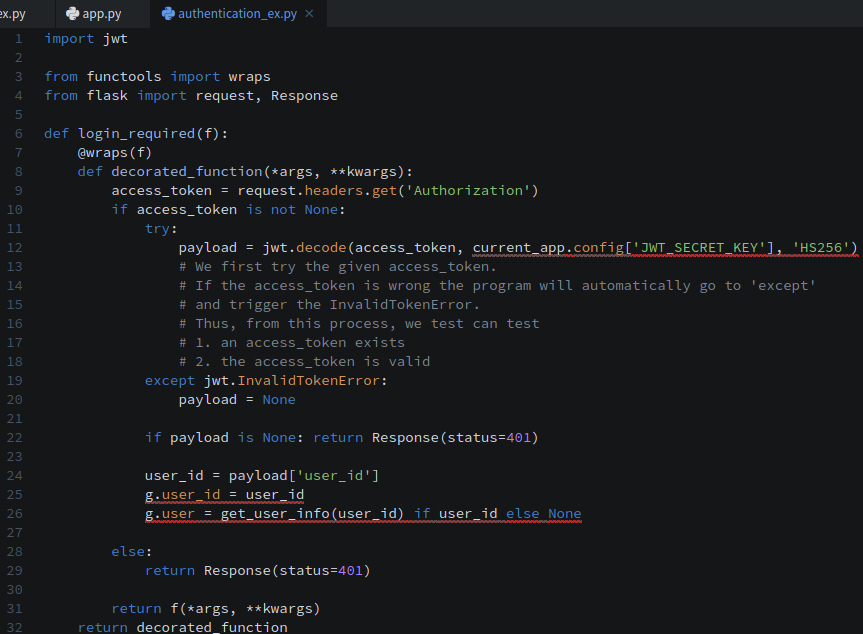Screen dimensions: 863x634
Task: Click underlined 'current_app' on line 12
Action: point(518,248)
